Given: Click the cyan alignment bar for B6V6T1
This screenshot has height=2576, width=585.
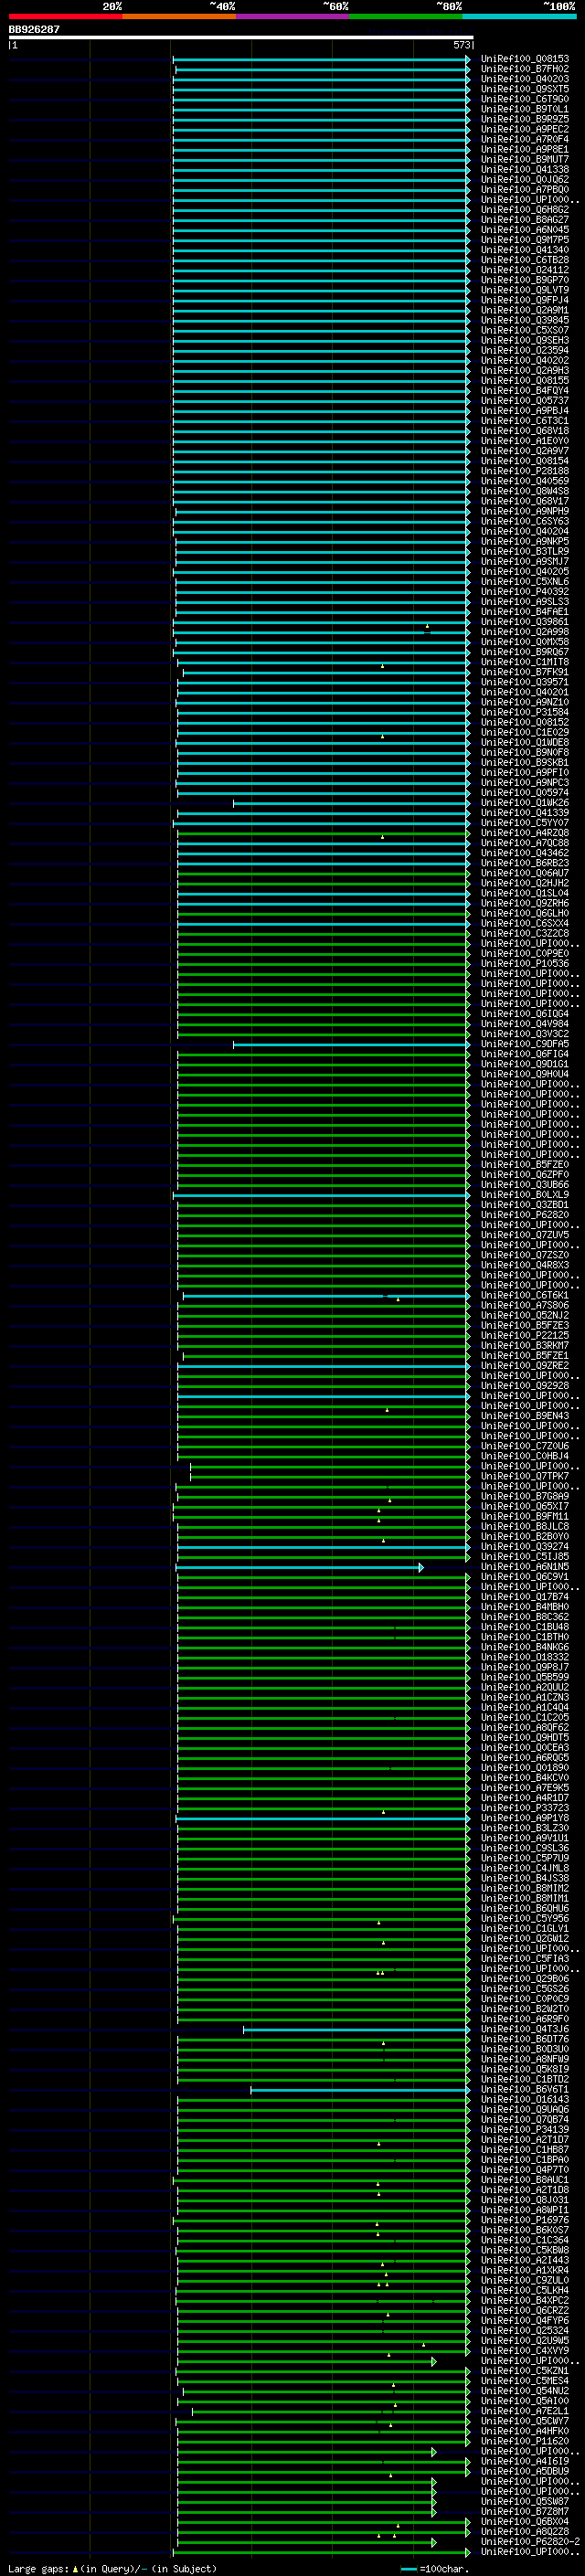Looking at the screenshot, I should pyautogui.click(x=360, y=2090).
